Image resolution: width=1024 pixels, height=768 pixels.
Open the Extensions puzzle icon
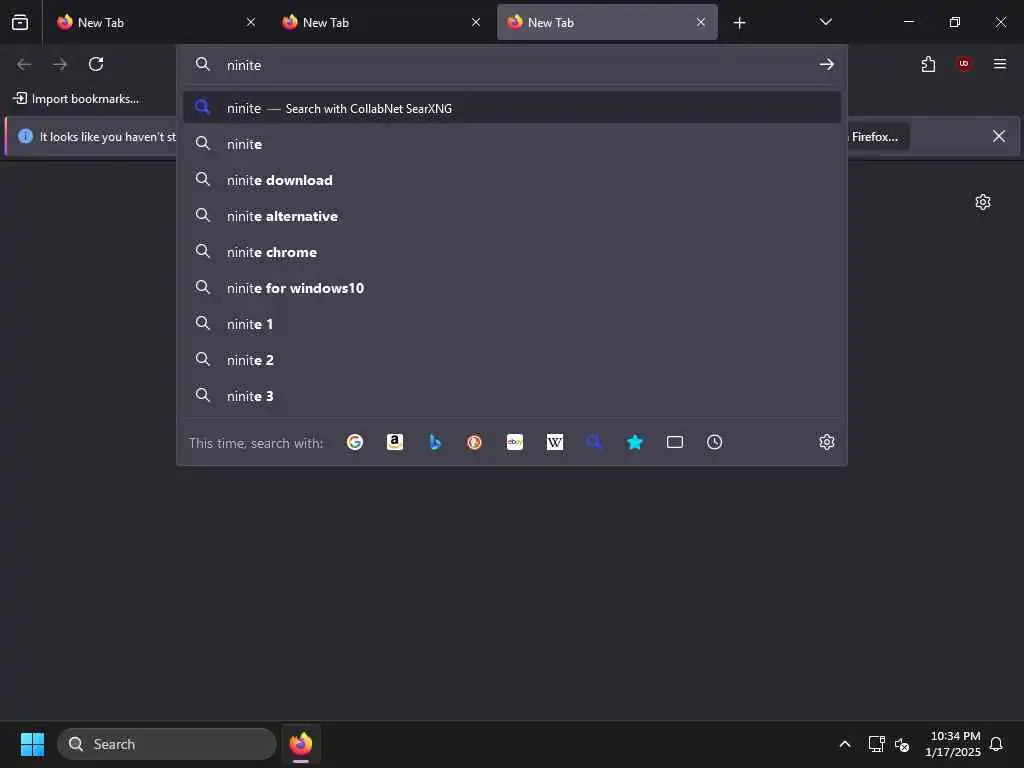click(928, 64)
